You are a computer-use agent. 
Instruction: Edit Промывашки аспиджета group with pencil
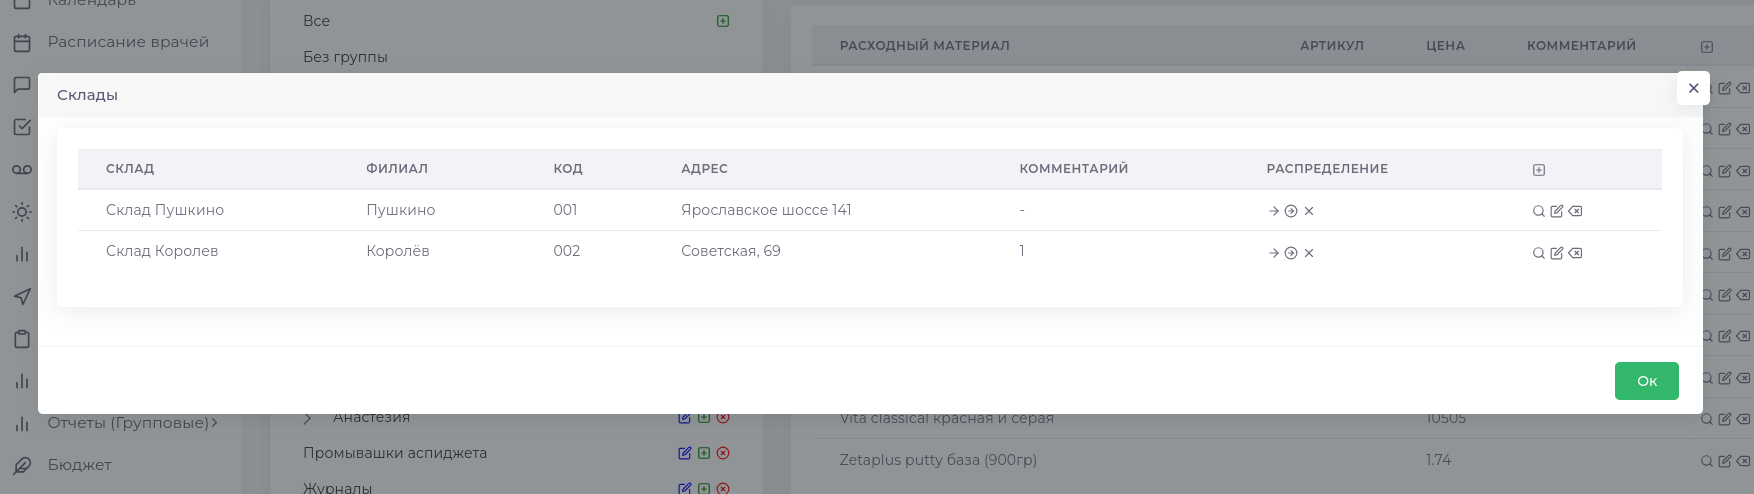point(685,453)
